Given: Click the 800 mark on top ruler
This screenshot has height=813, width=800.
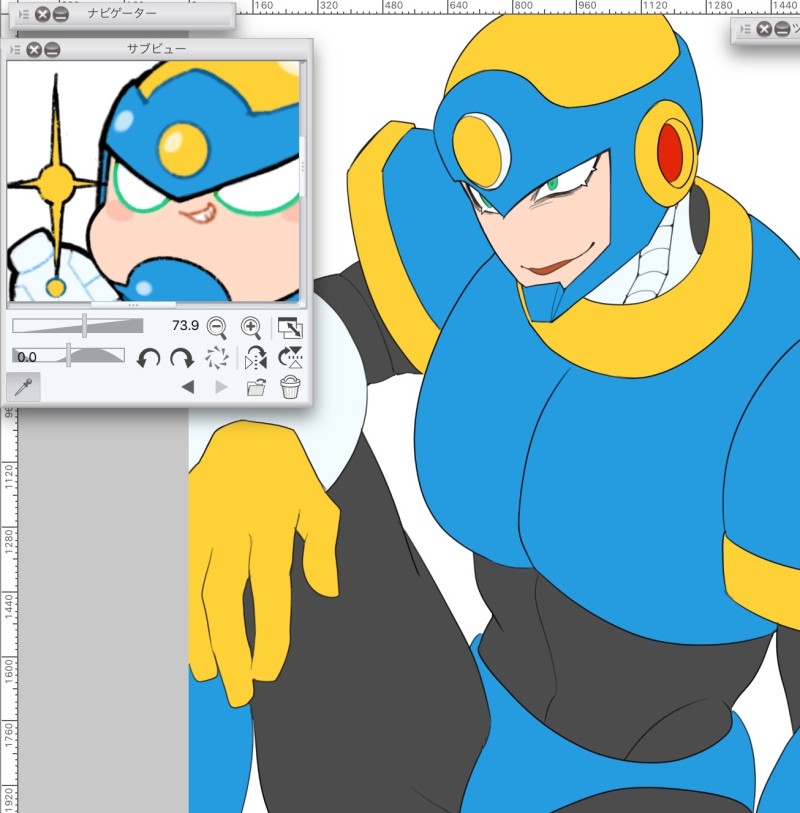Looking at the screenshot, I should (523, 6).
